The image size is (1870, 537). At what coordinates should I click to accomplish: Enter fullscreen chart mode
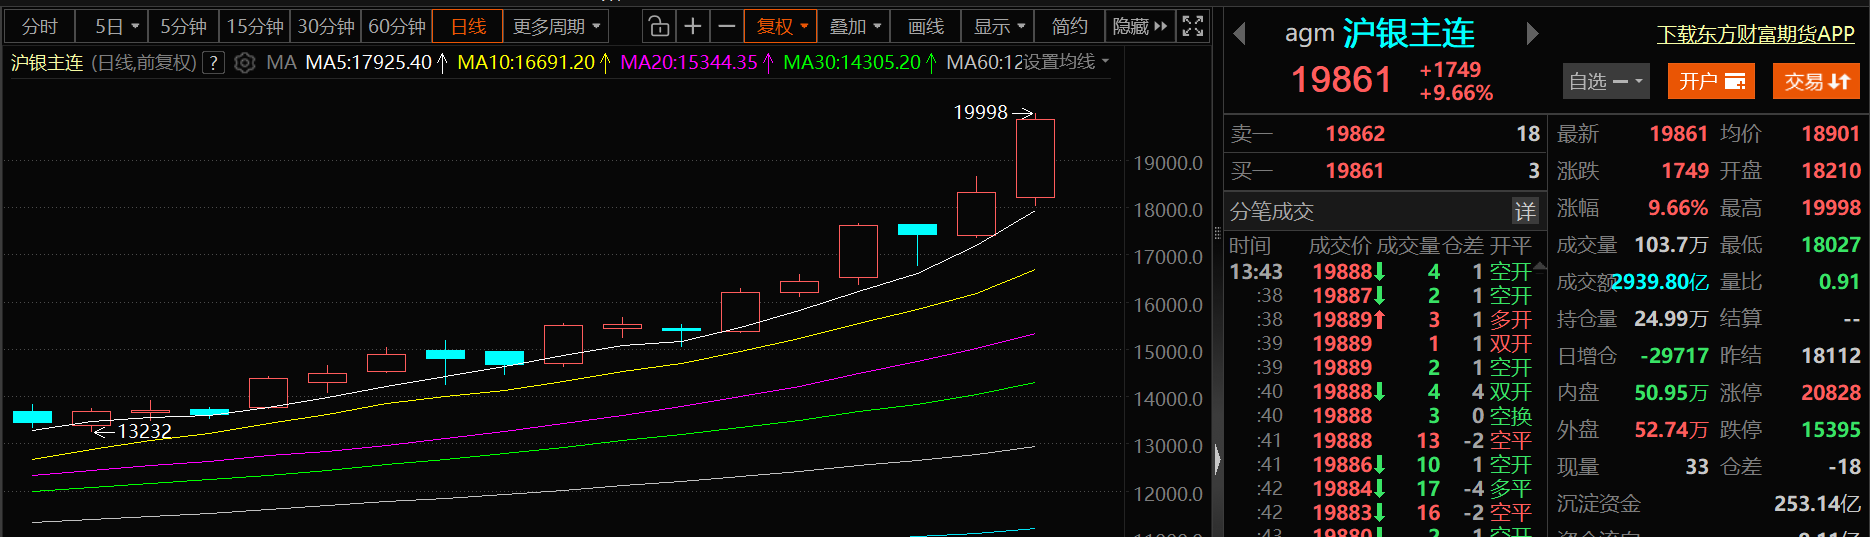[1192, 26]
